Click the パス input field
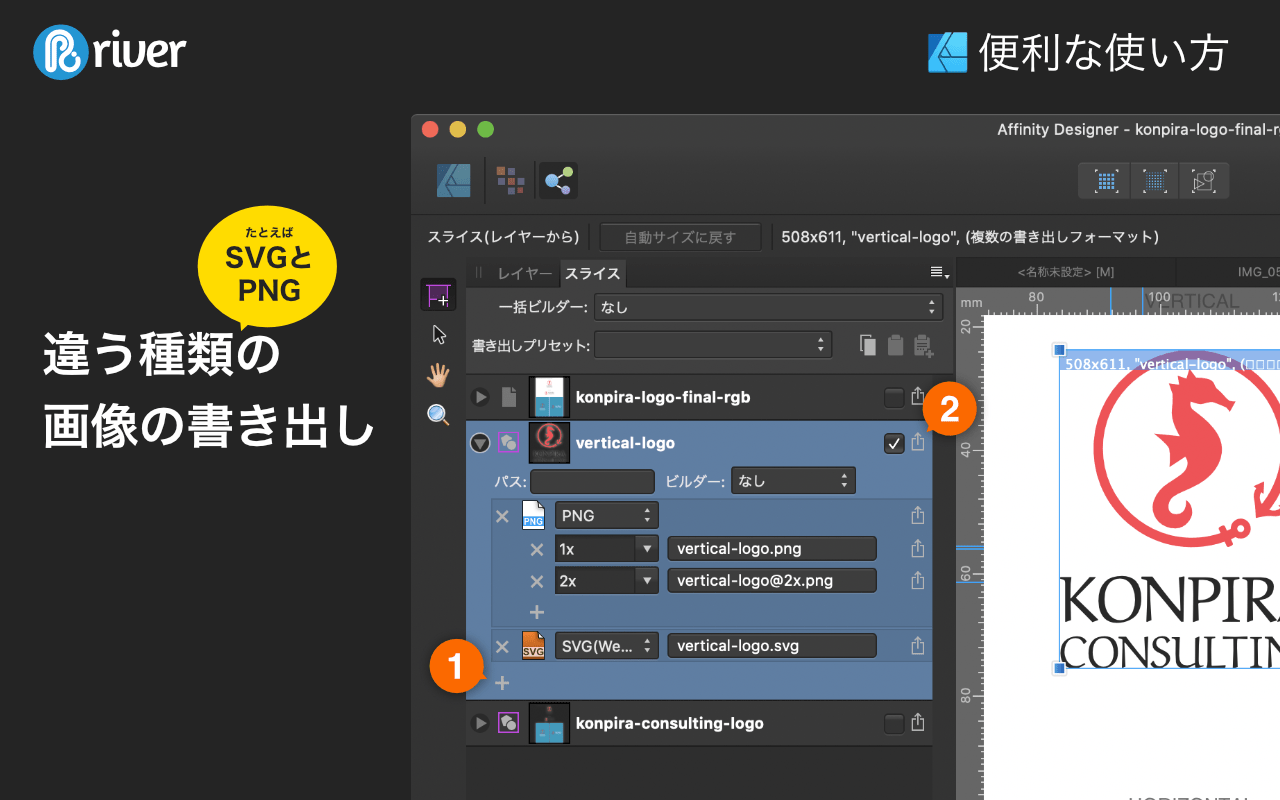 pos(592,481)
